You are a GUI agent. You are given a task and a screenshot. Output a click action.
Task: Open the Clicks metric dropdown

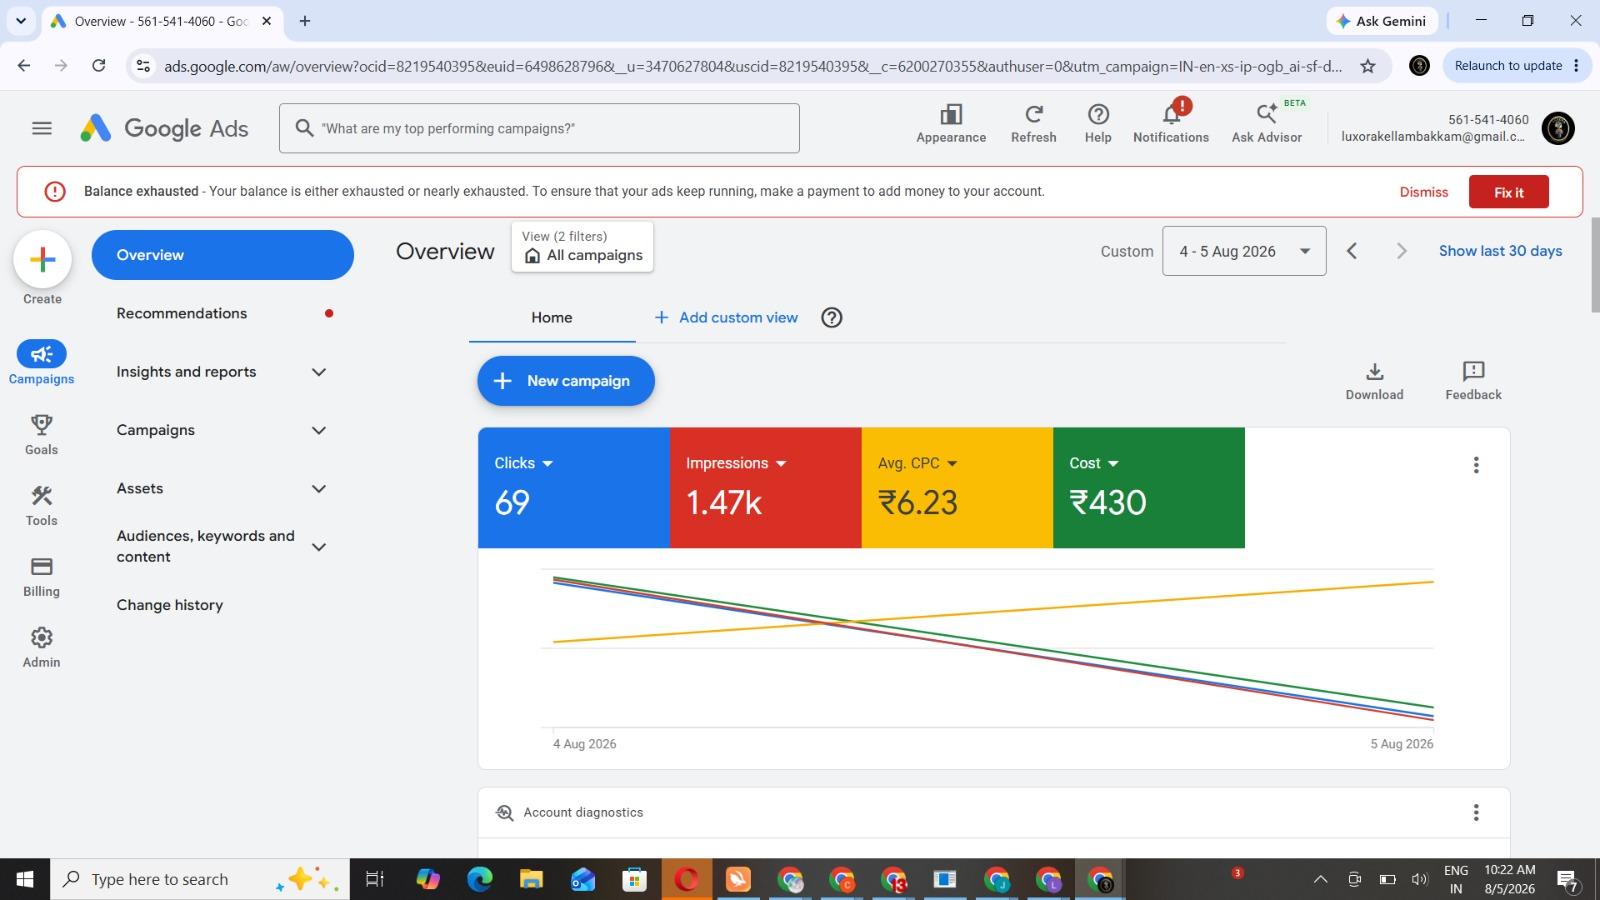tap(524, 463)
